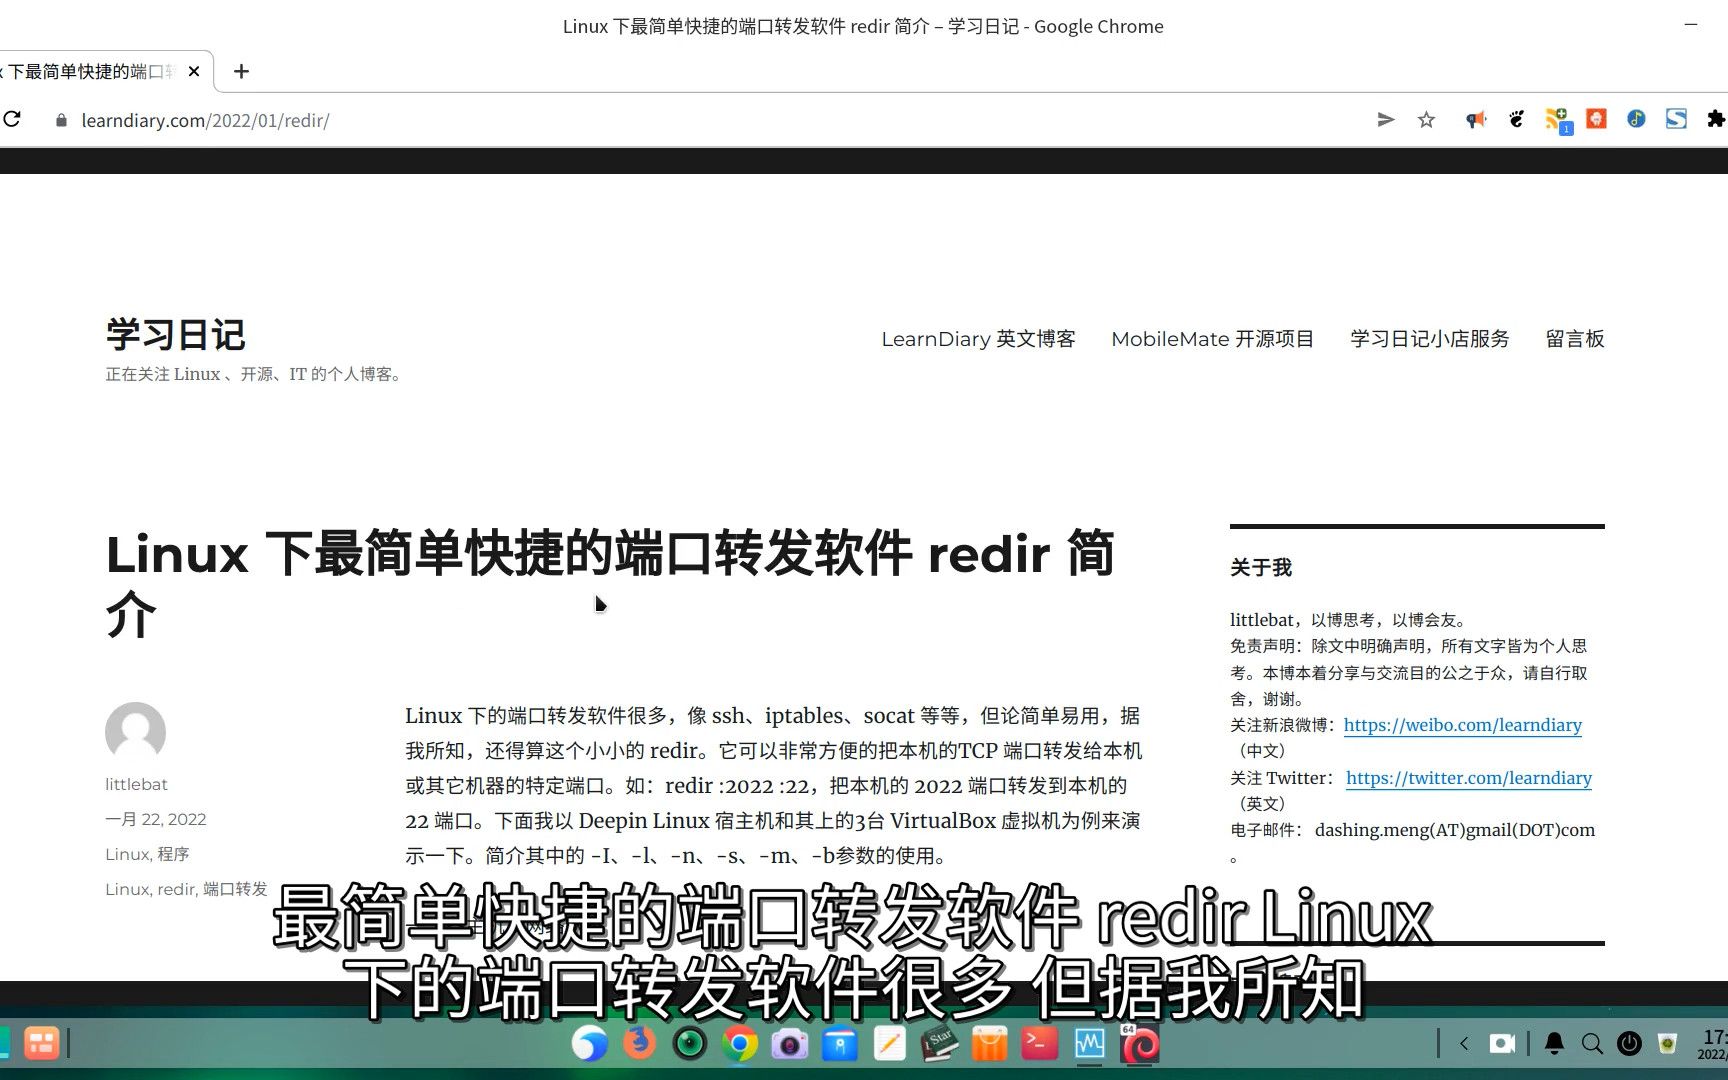
Task: Follow the weibo.com/learndiary link
Action: coord(1463,725)
